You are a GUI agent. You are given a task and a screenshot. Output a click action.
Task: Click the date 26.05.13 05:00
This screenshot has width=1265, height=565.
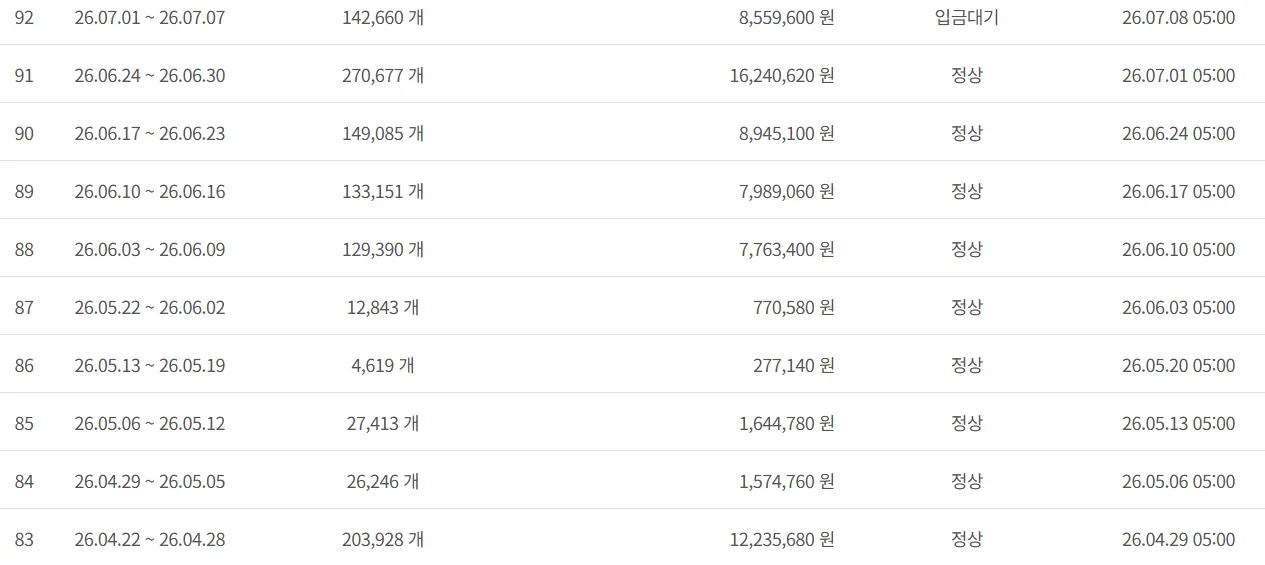(x=1178, y=423)
